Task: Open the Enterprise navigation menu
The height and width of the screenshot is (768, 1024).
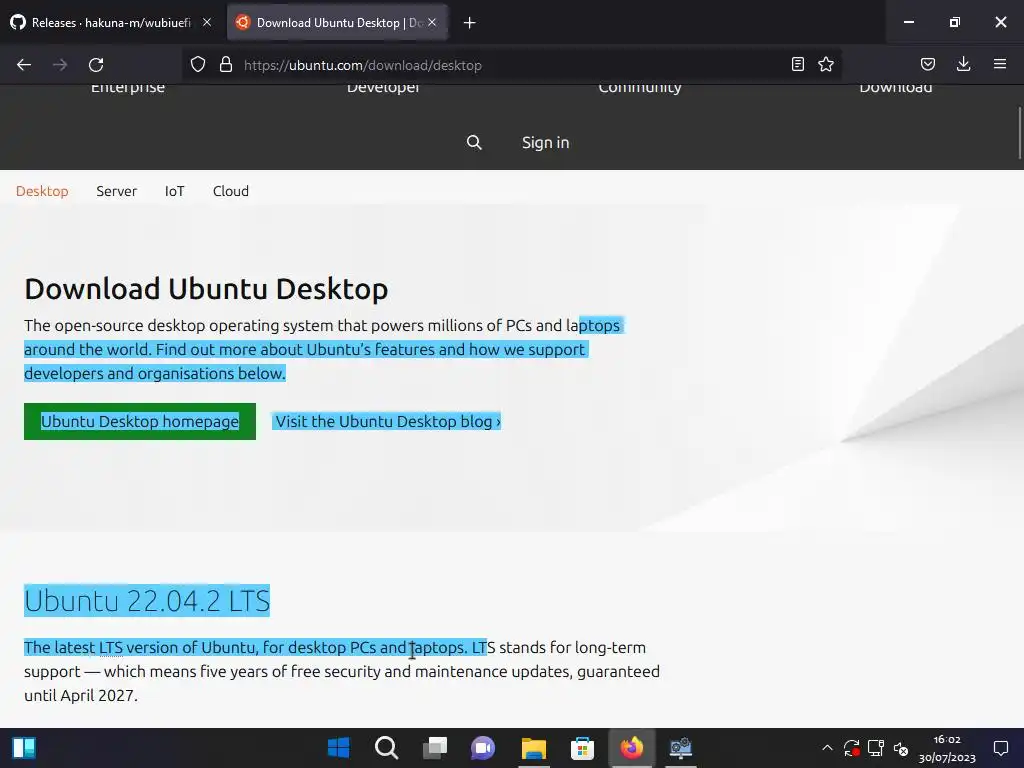Action: tap(128, 88)
